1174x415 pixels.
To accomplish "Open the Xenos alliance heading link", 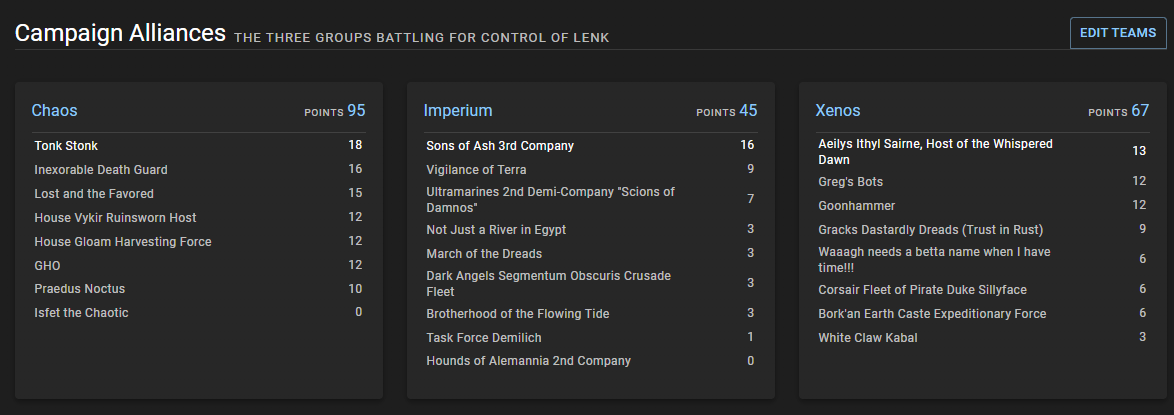I will 838,110.
